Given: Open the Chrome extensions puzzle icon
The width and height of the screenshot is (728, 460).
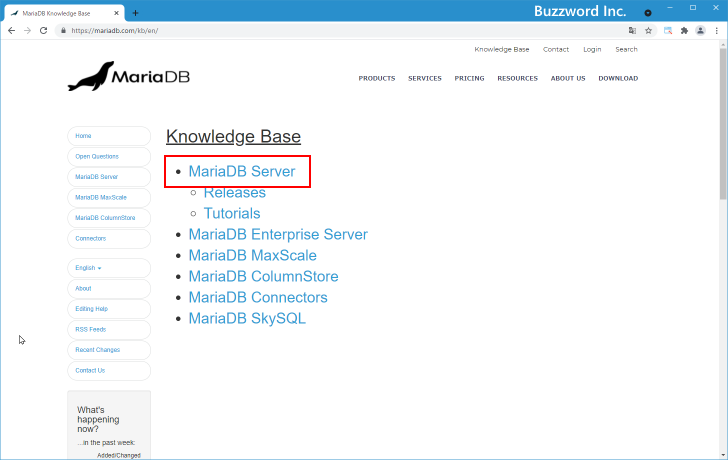Looking at the screenshot, I should pos(684,31).
